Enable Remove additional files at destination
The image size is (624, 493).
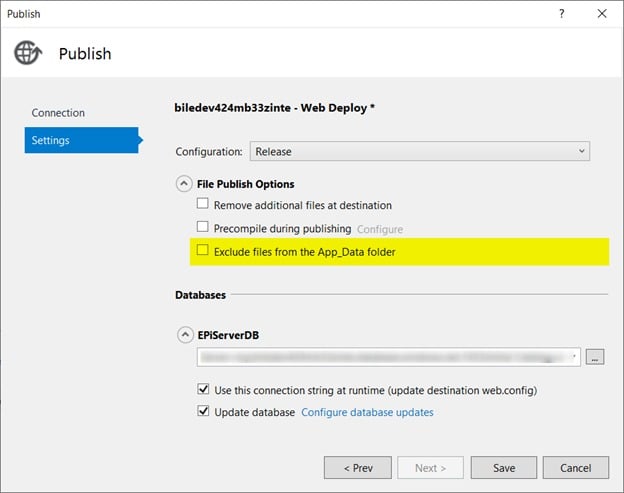click(203, 205)
